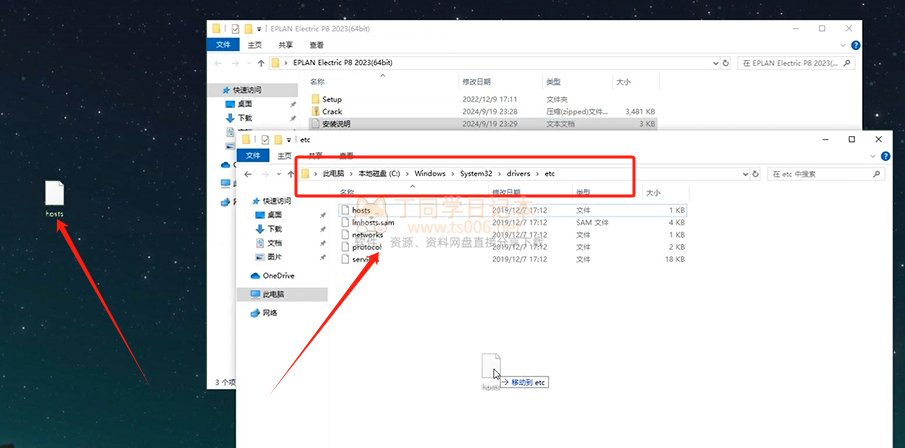
Task: Expand ribbon in etc window
Action: 874,156
